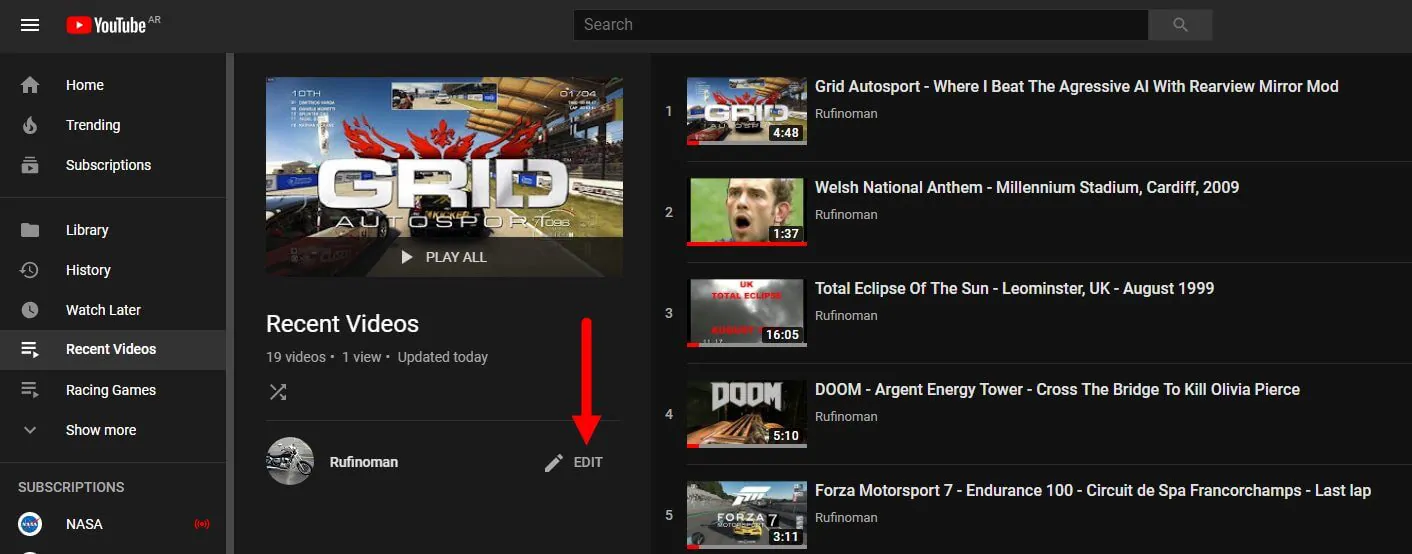The width and height of the screenshot is (1412, 554).
Task: Open Welsh National Anthem video title
Action: 1027,188
